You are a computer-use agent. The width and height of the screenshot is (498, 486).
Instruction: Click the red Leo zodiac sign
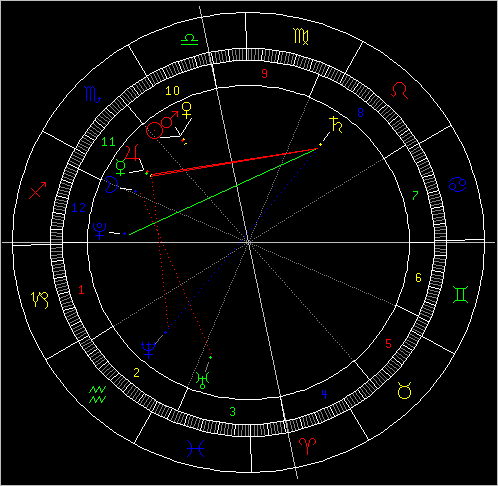pyautogui.click(x=399, y=90)
